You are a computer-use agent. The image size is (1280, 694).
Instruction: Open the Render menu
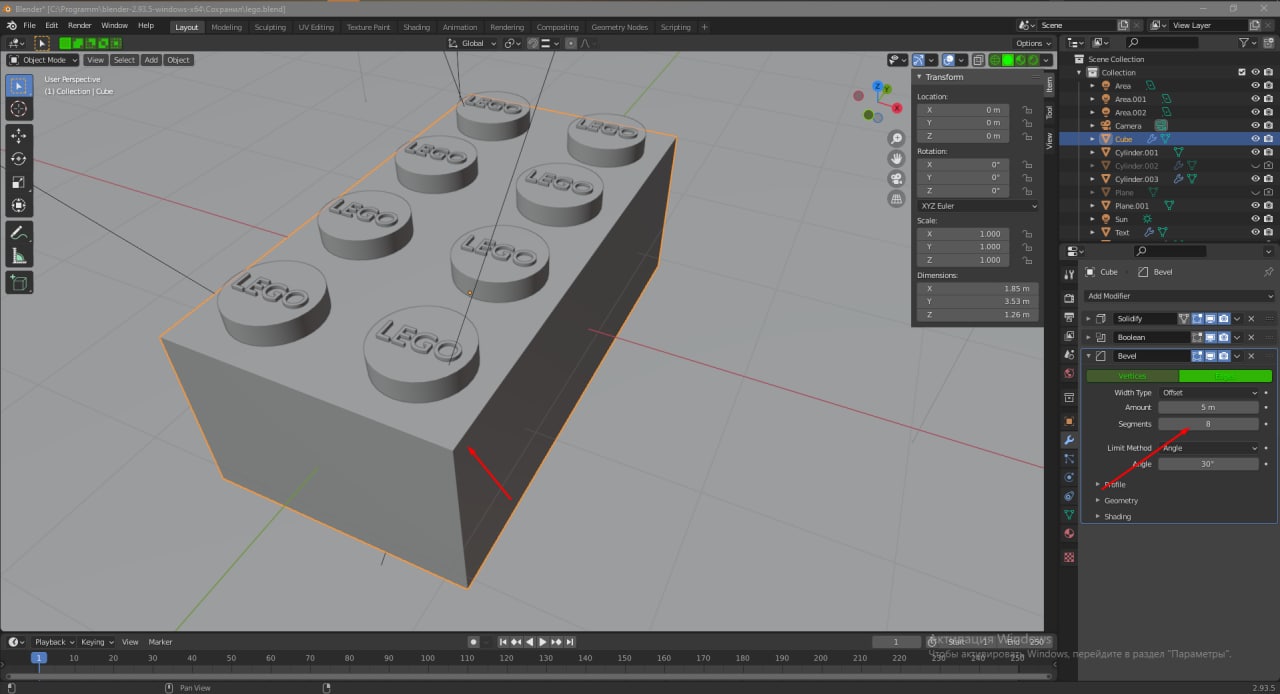click(x=80, y=26)
